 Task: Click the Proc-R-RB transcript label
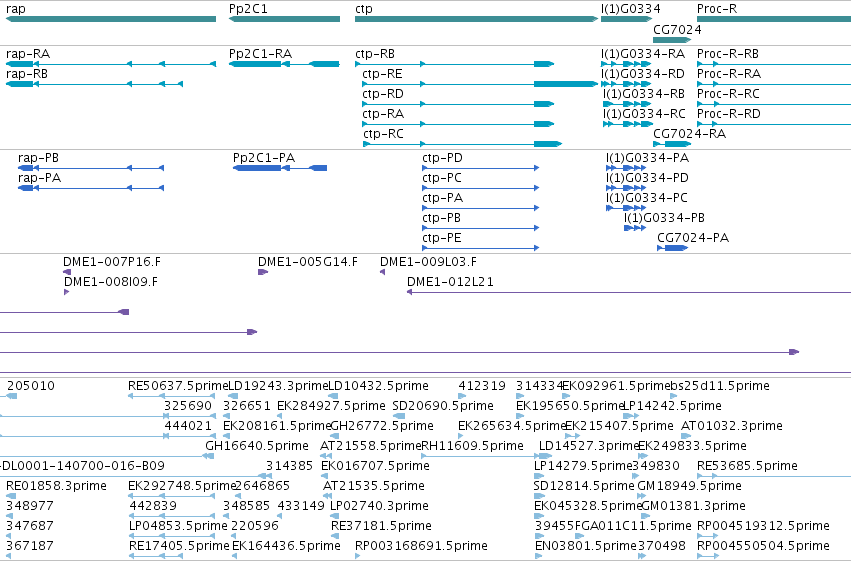tap(728, 54)
